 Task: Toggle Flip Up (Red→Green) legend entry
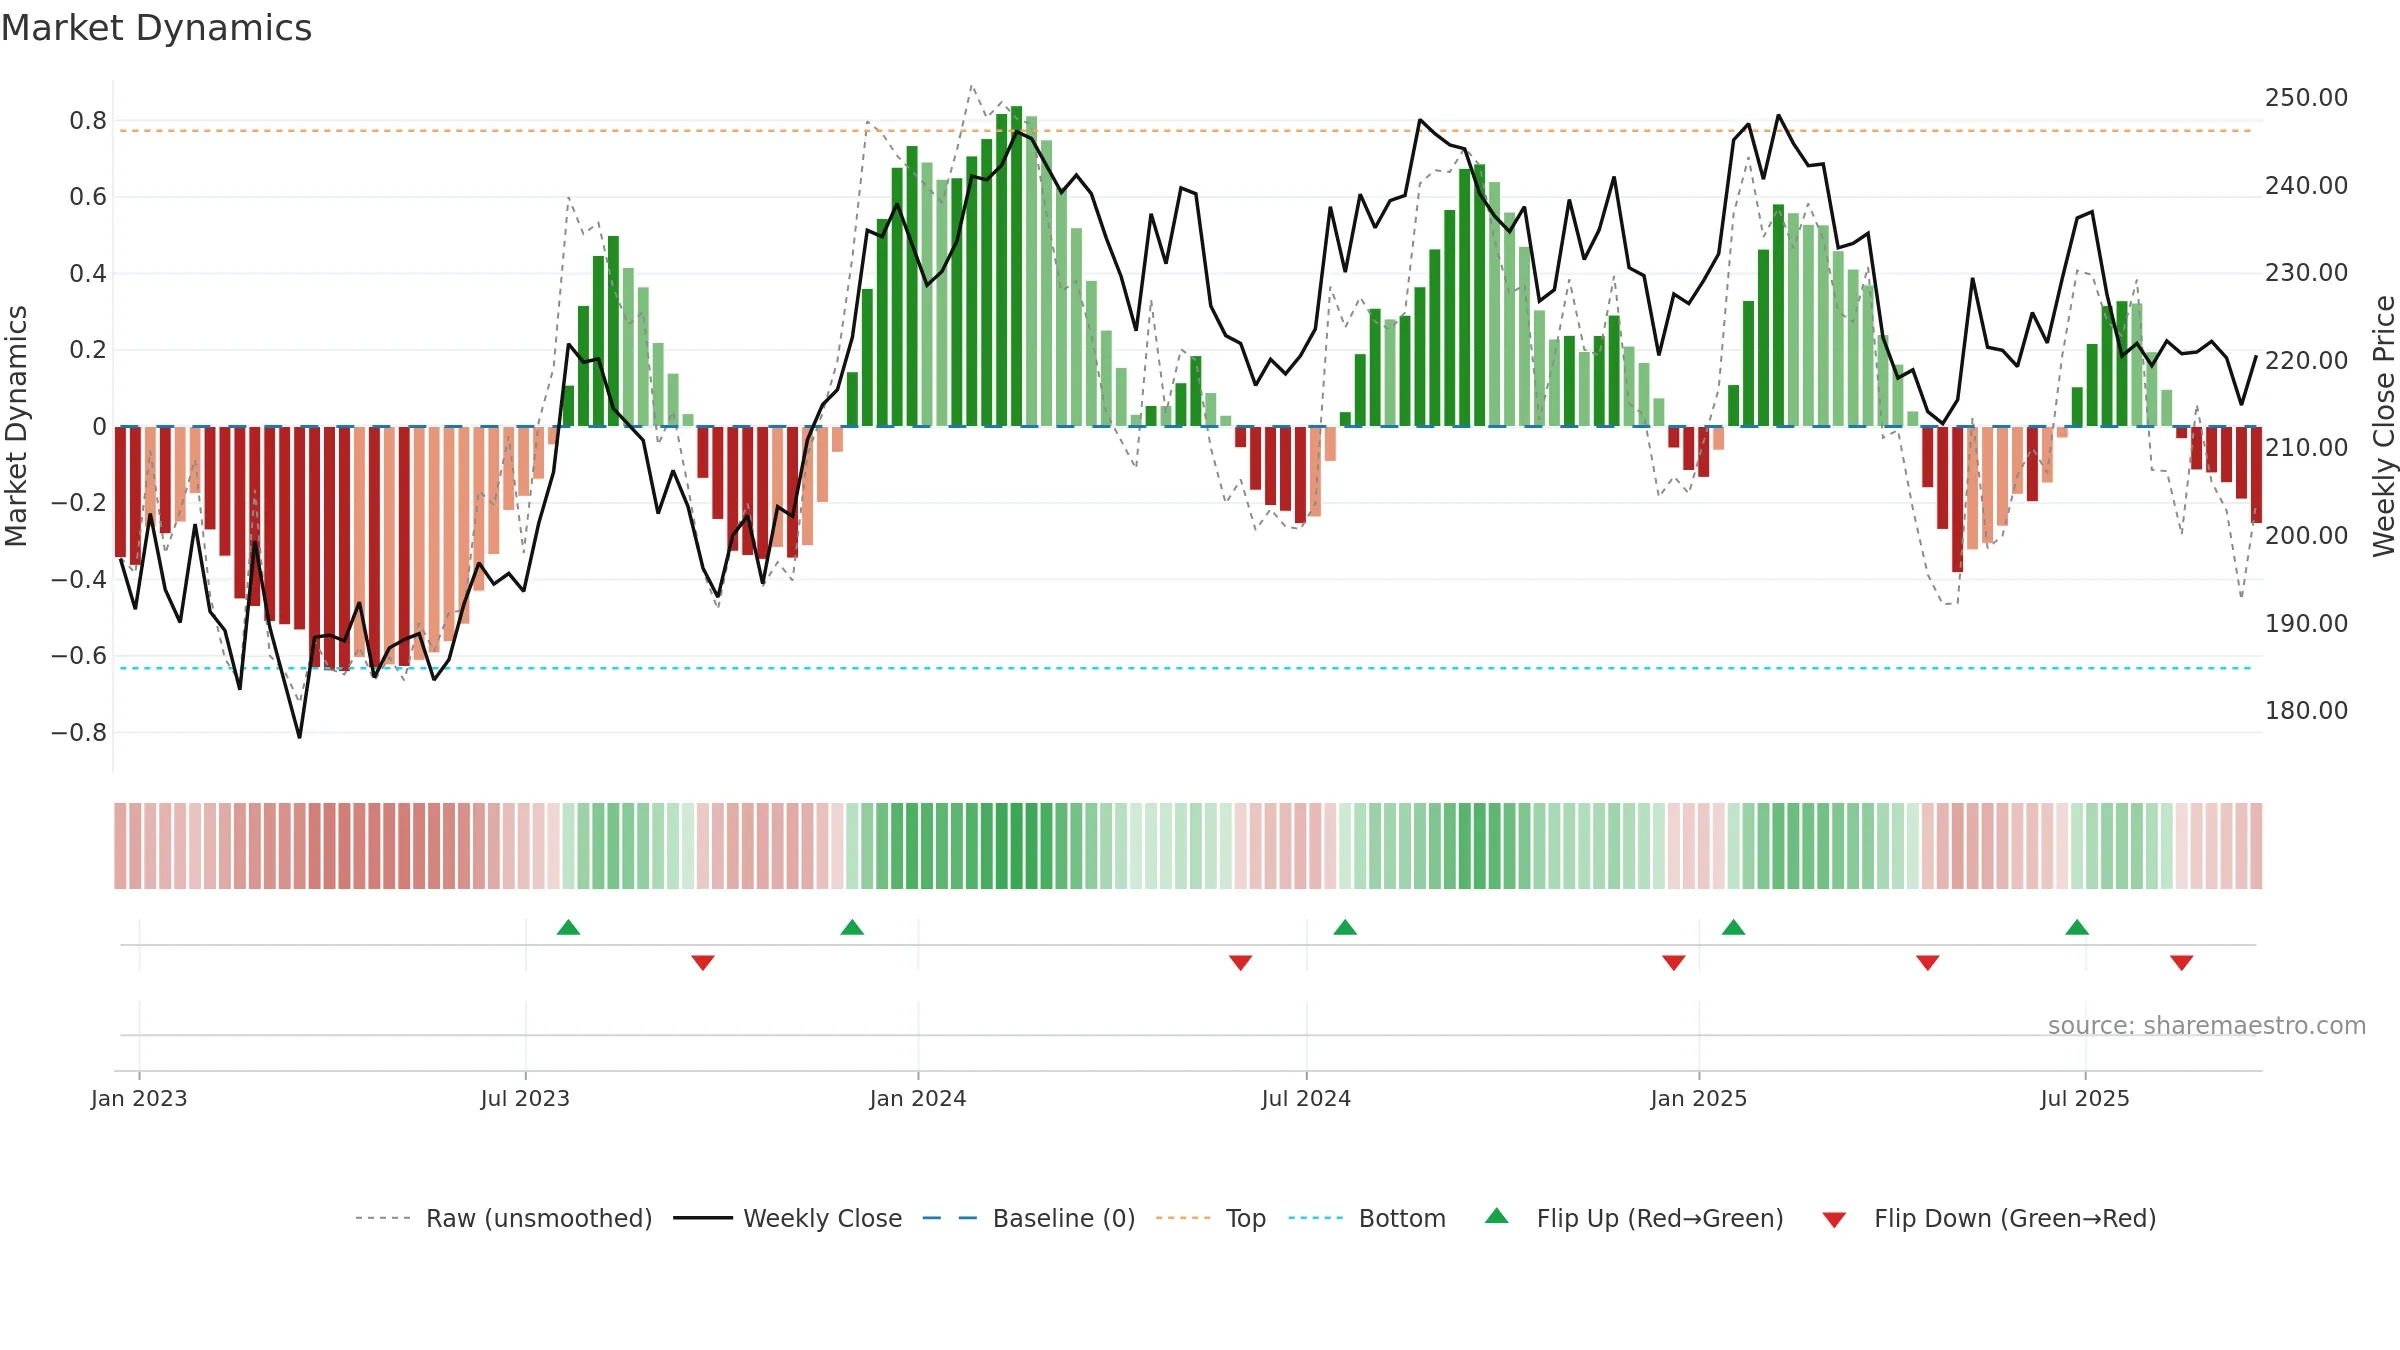(1634, 1218)
